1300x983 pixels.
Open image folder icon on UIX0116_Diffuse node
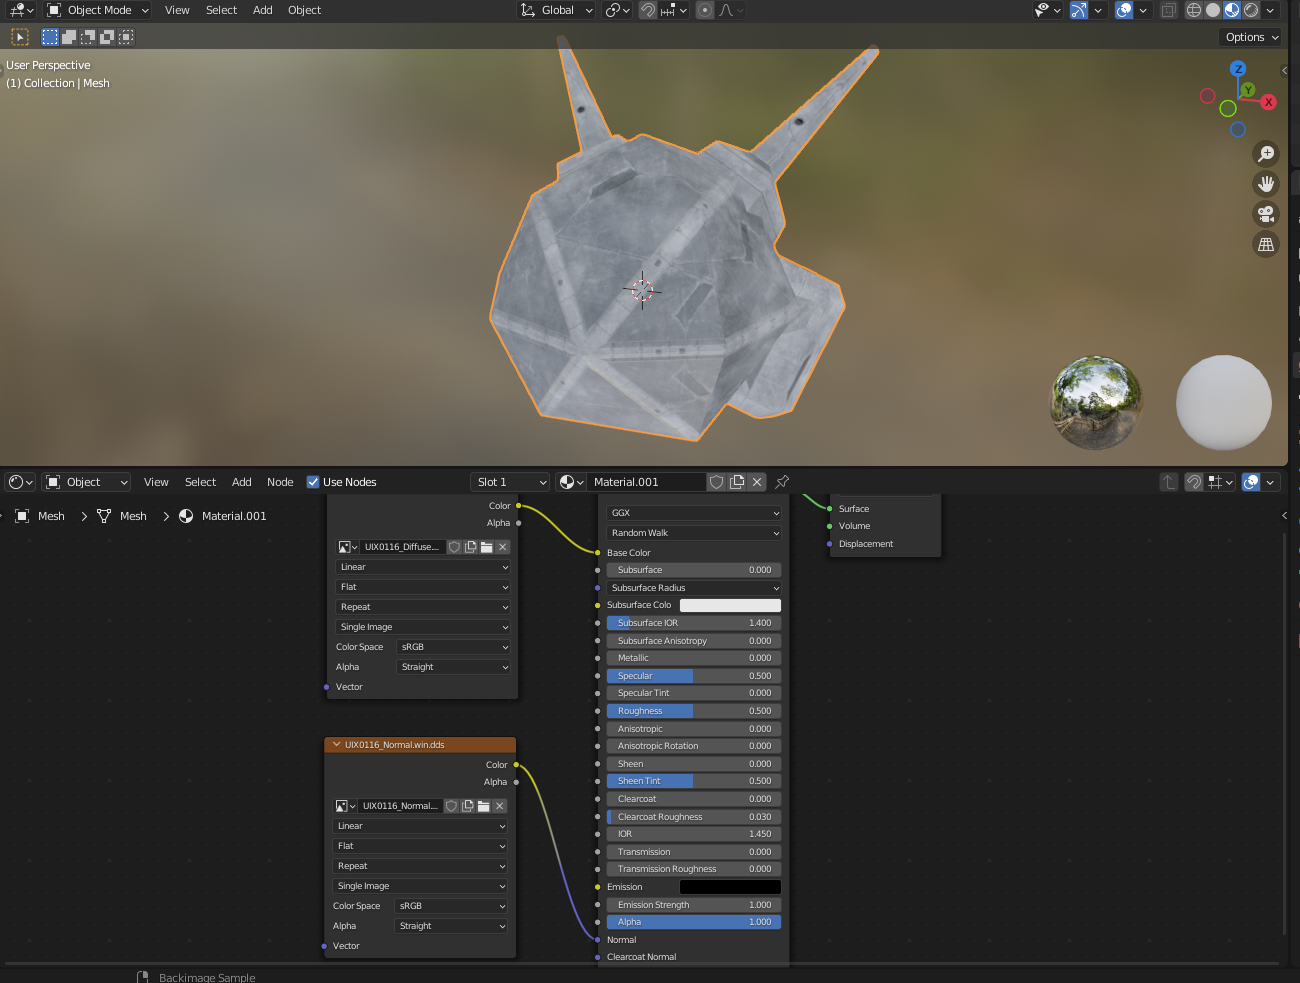487,547
